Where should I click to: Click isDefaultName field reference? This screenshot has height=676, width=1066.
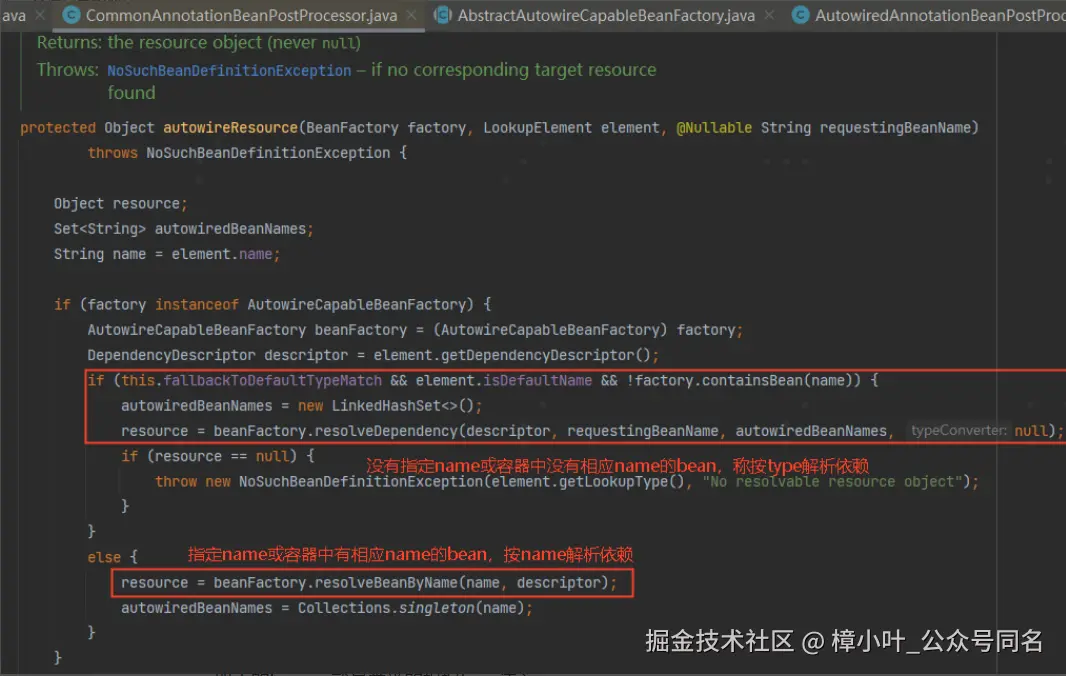[x=537, y=380]
